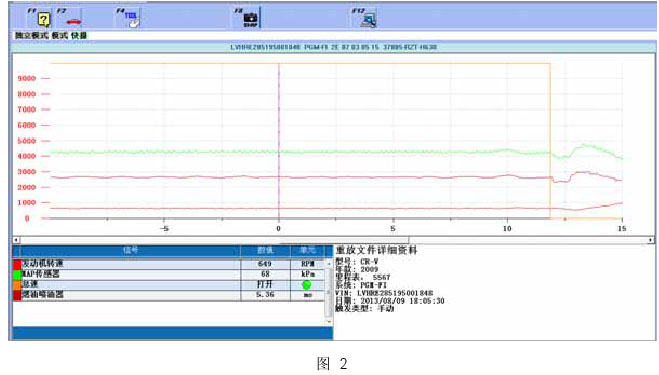Viewport: 659px width, 375px height.
Task: Click the magenta cursor line at time 0
Action: coord(279,141)
